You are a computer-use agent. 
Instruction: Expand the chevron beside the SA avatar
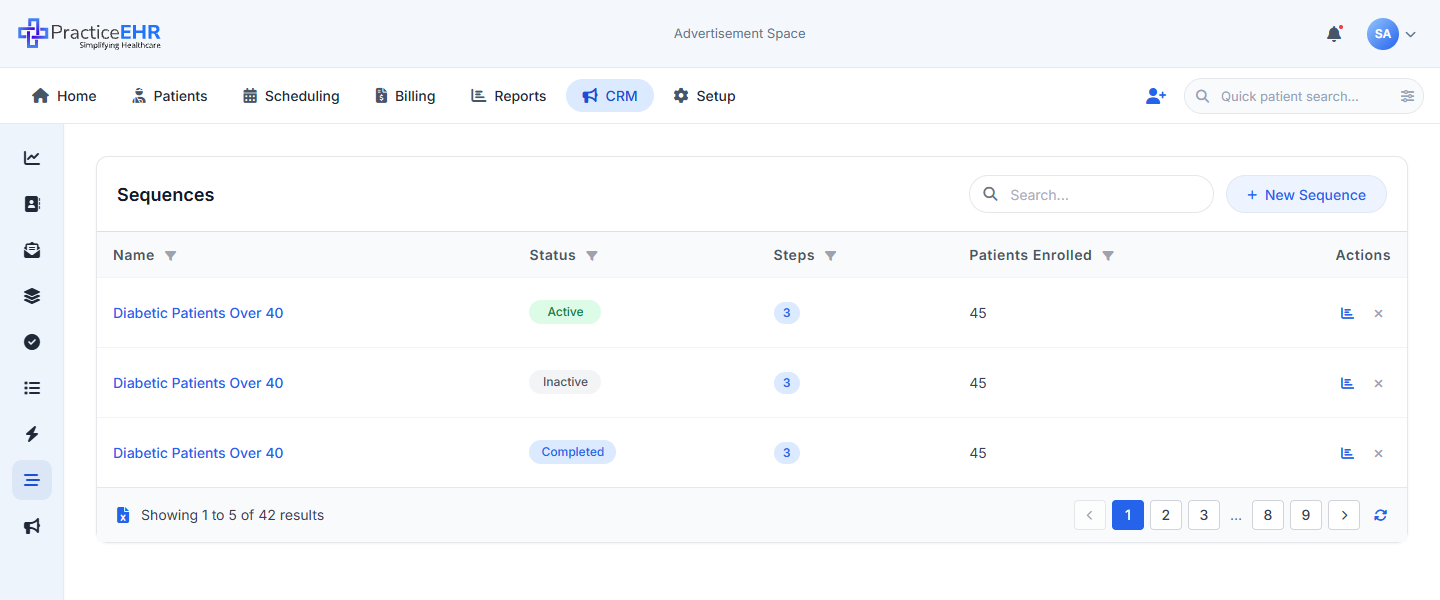(x=1411, y=34)
